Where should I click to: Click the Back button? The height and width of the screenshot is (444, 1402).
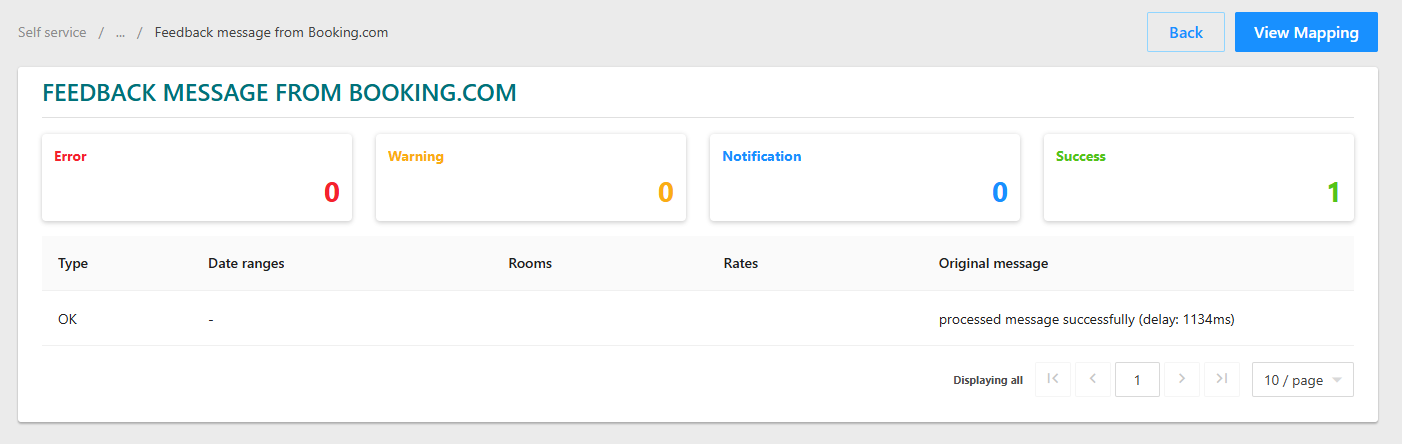tap(1185, 32)
